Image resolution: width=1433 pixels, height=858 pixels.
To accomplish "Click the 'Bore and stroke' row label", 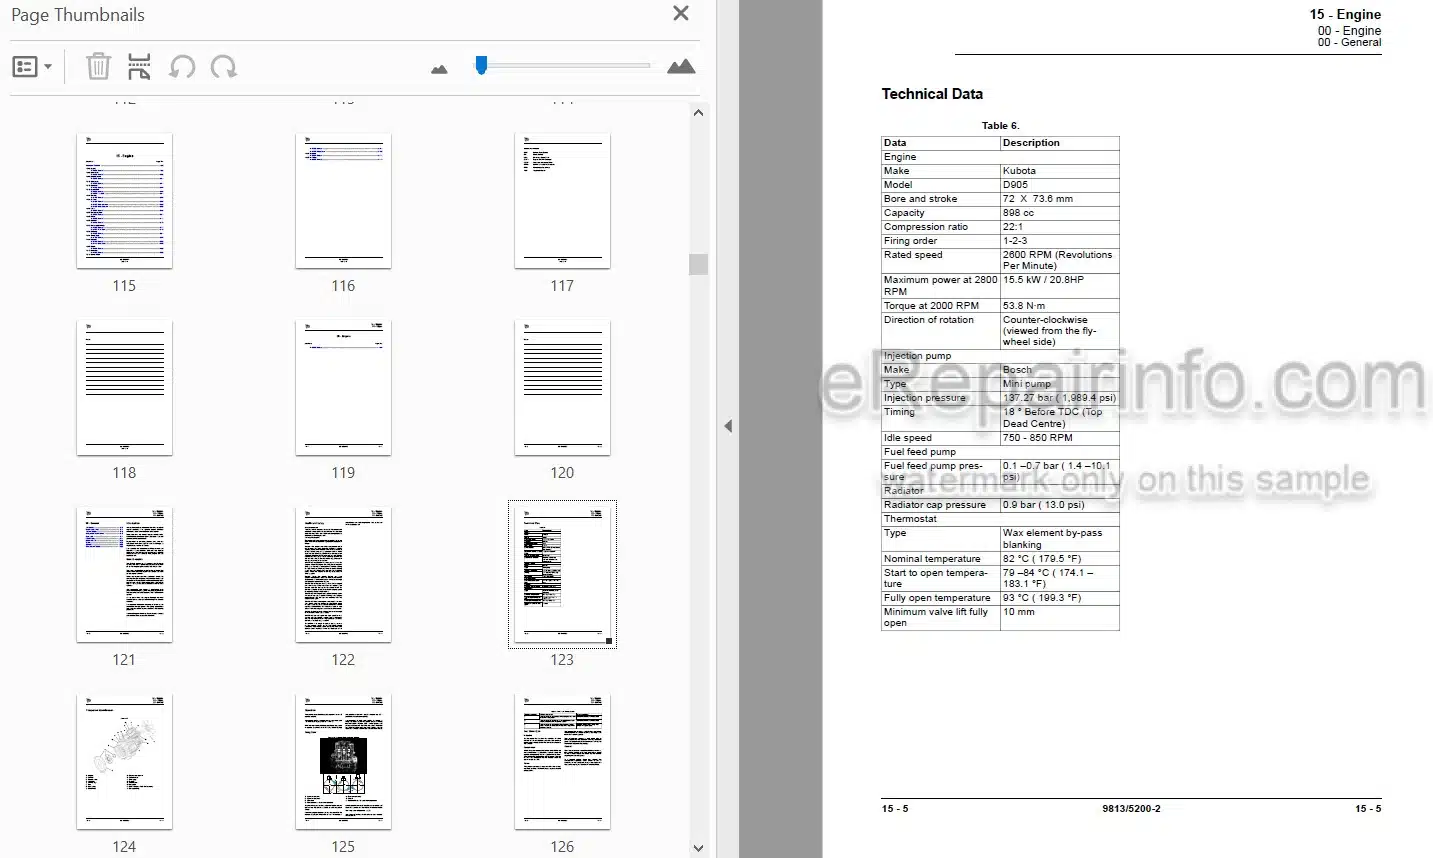I will click(920, 199).
